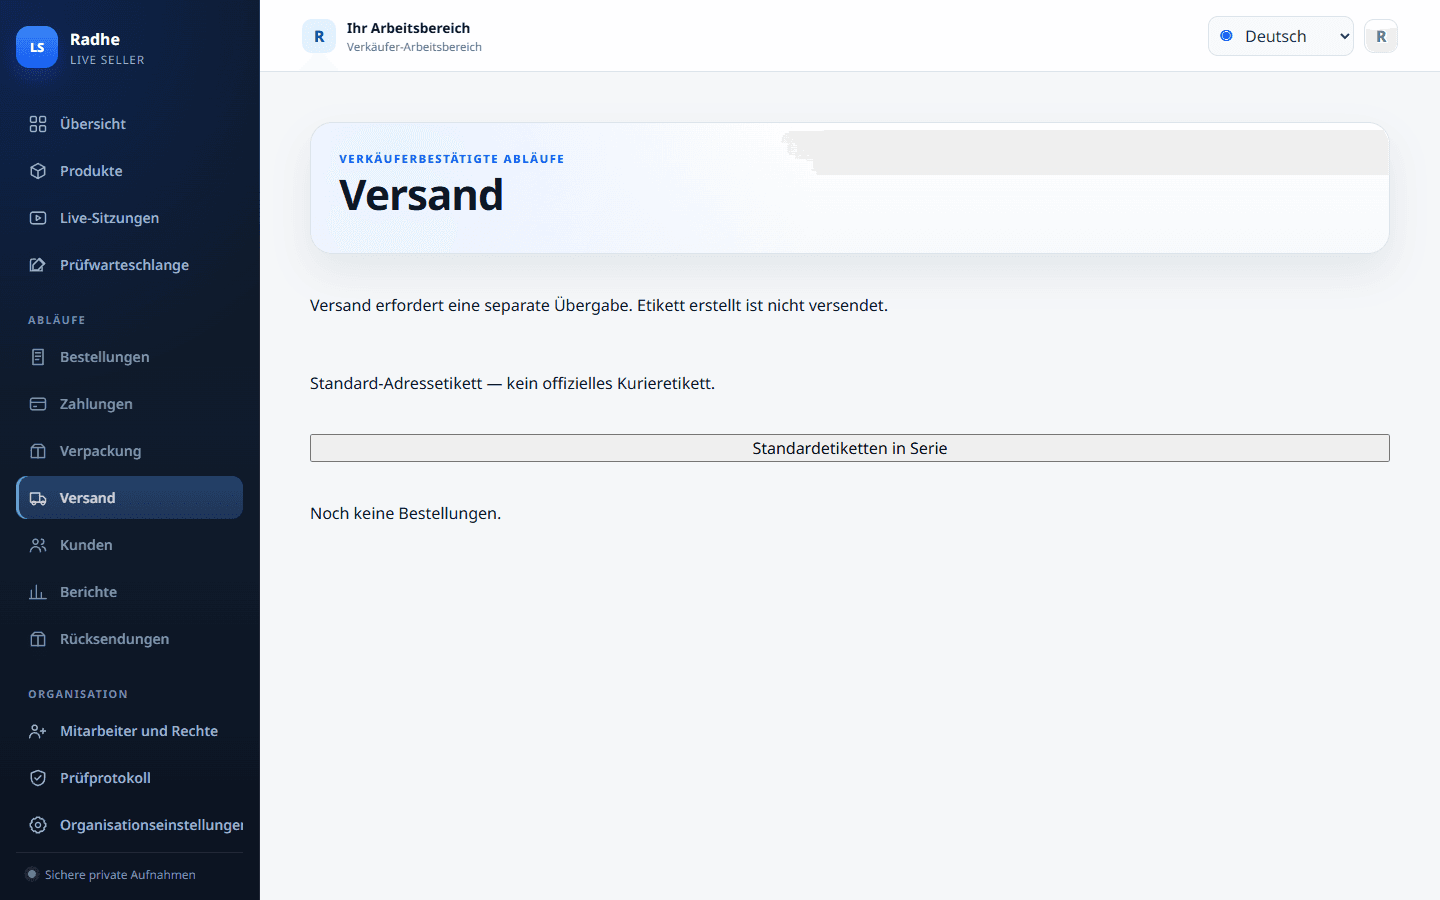
Task: Click 'Sichere private Aufnahmen' status text
Action: click(120, 875)
